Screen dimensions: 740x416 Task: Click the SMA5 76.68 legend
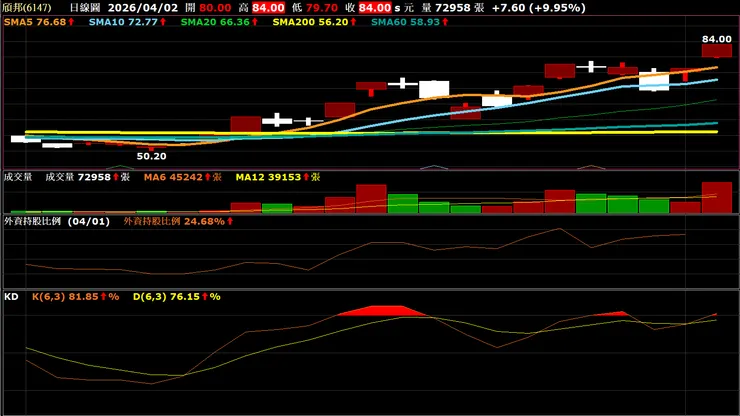point(39,22)
